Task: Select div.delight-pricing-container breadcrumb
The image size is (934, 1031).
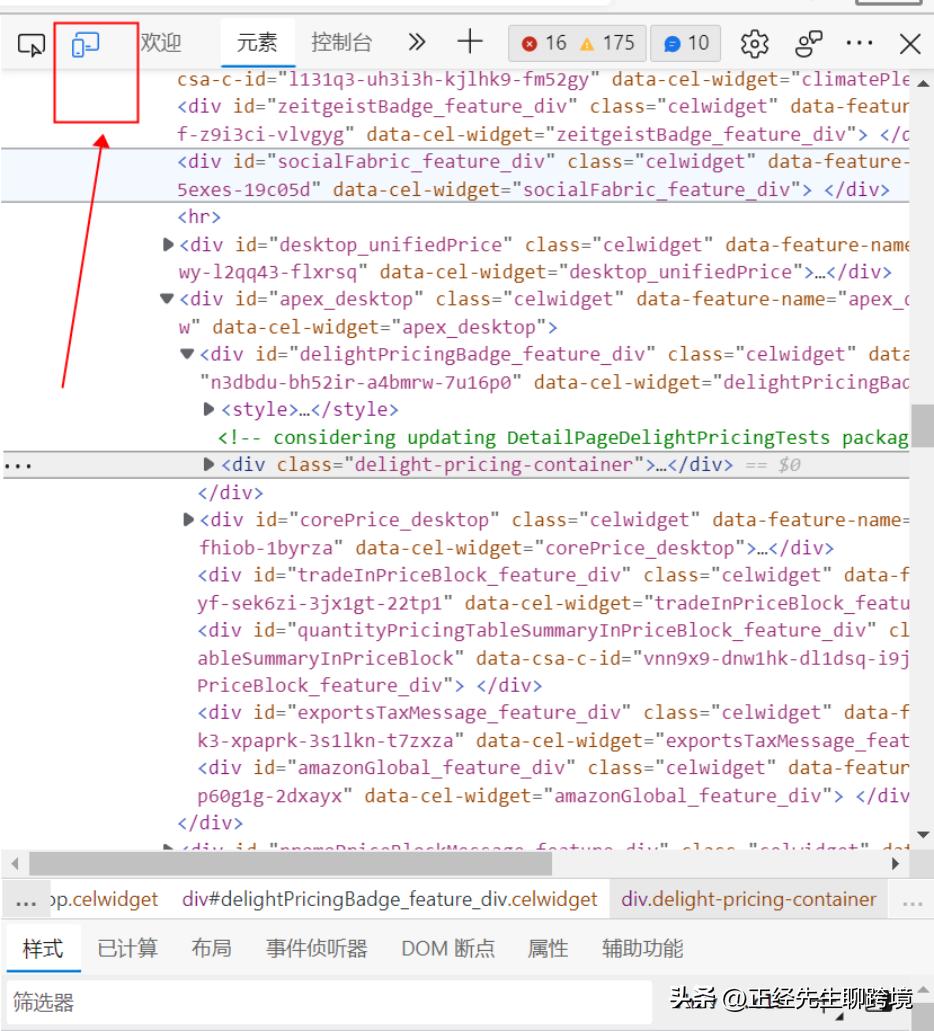Action: click(x=748, y=899)
